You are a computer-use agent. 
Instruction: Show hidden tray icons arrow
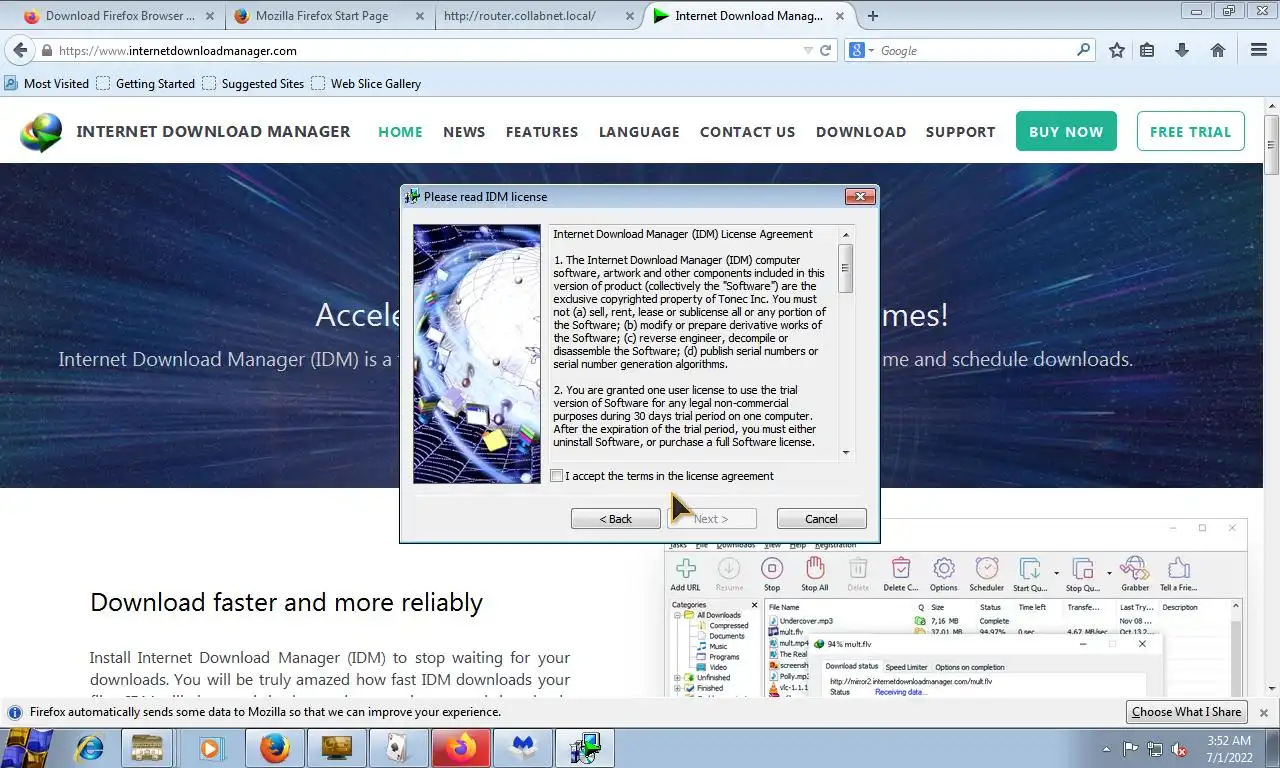(x=1106, y=748)
